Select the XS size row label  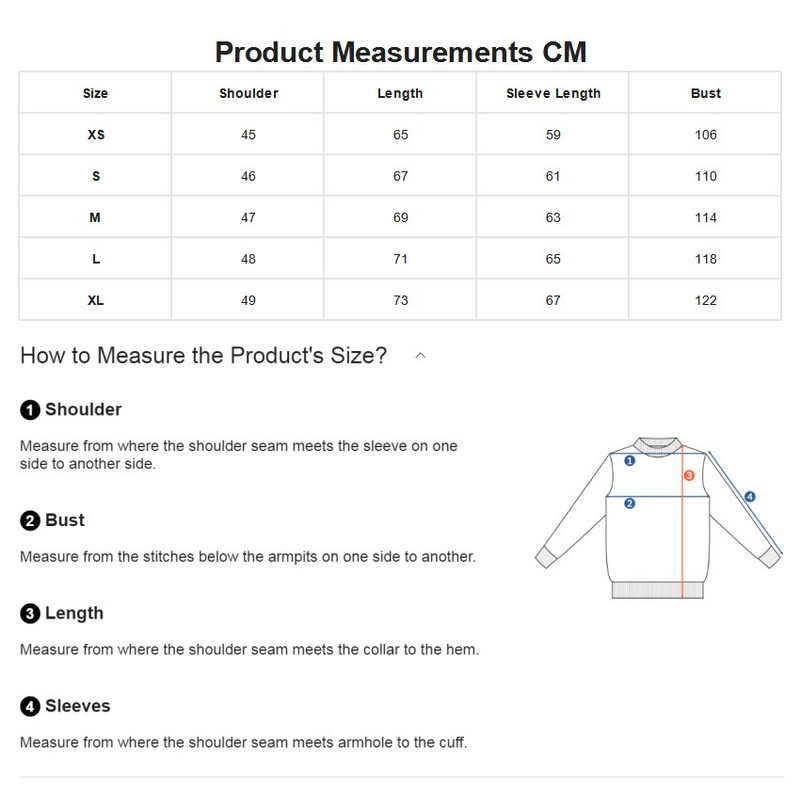coord(95,135)
